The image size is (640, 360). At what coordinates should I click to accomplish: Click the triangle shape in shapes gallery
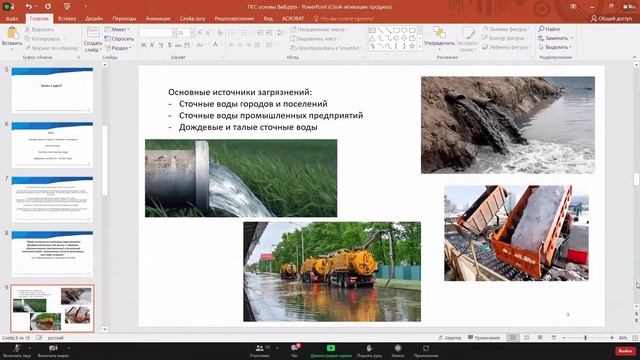coord(372,38)
